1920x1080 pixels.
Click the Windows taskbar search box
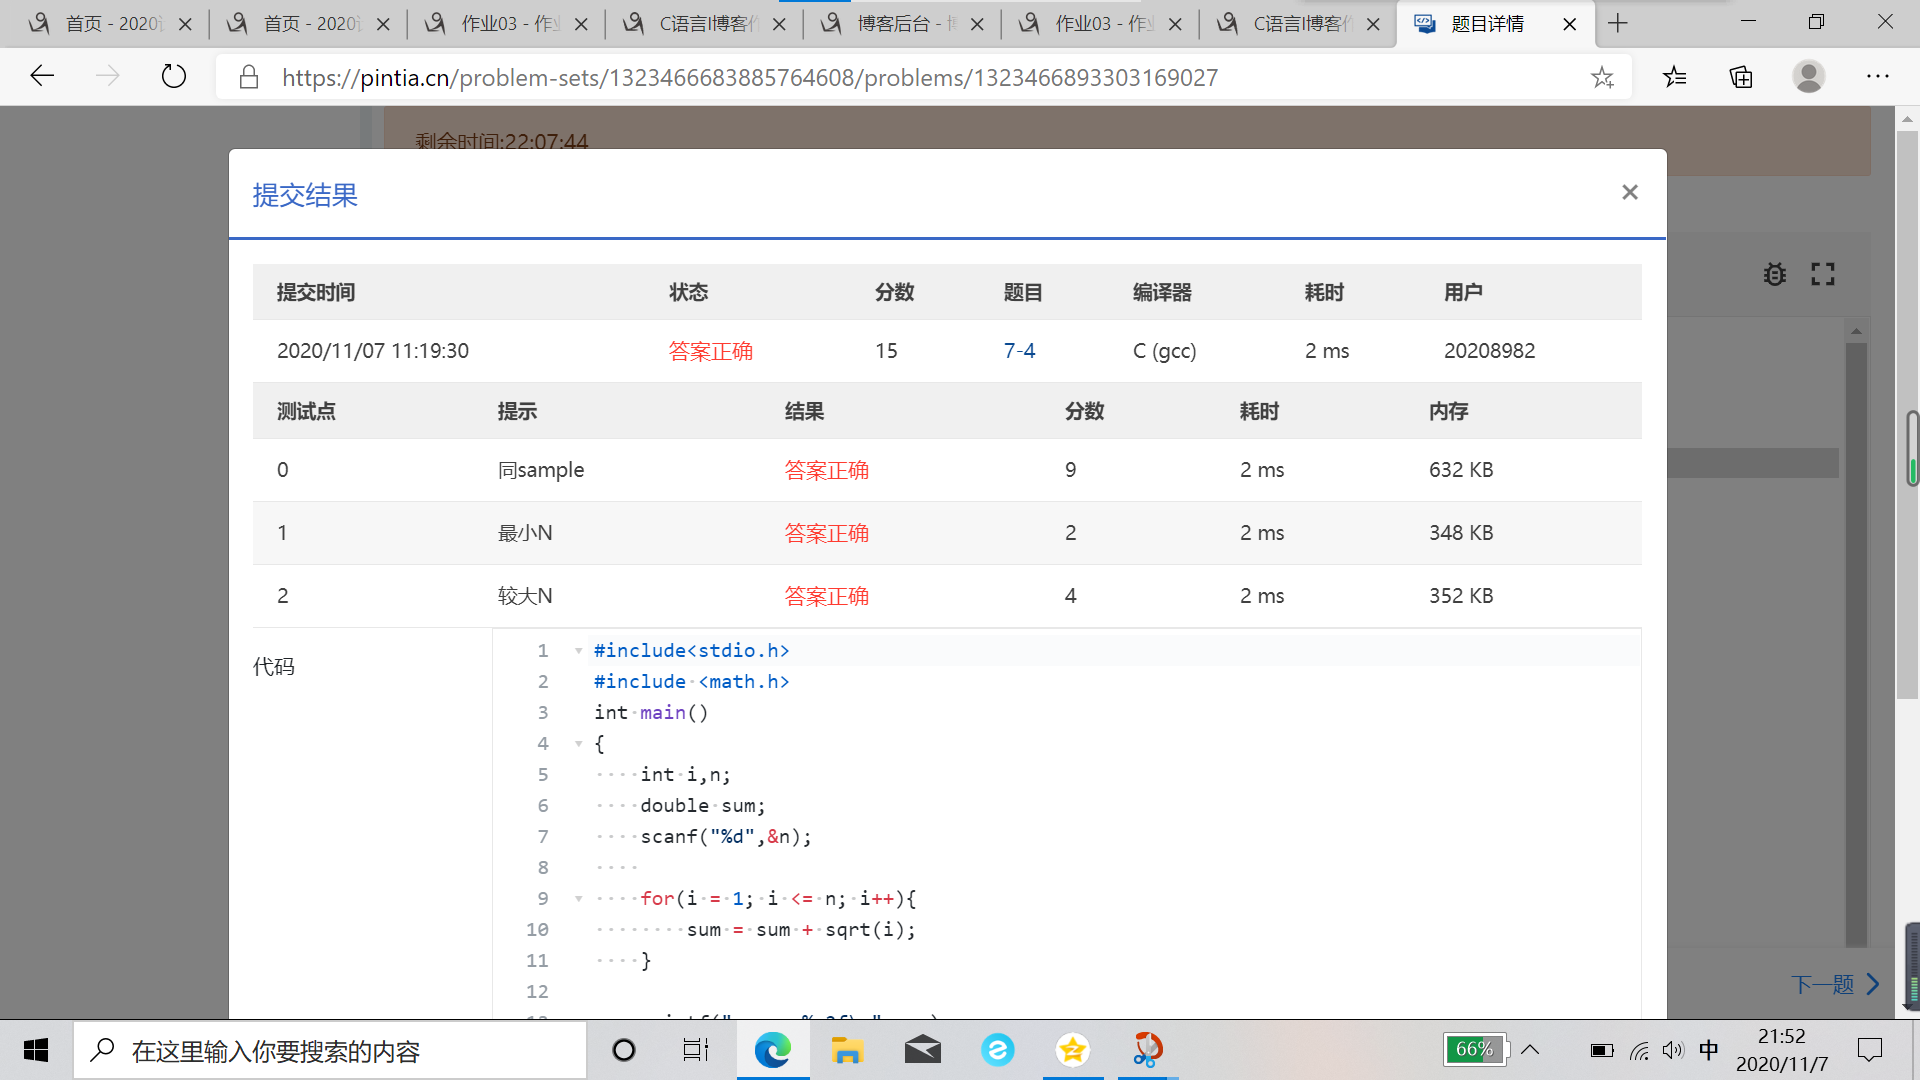pyautogui.click(x=330, y=1051)
